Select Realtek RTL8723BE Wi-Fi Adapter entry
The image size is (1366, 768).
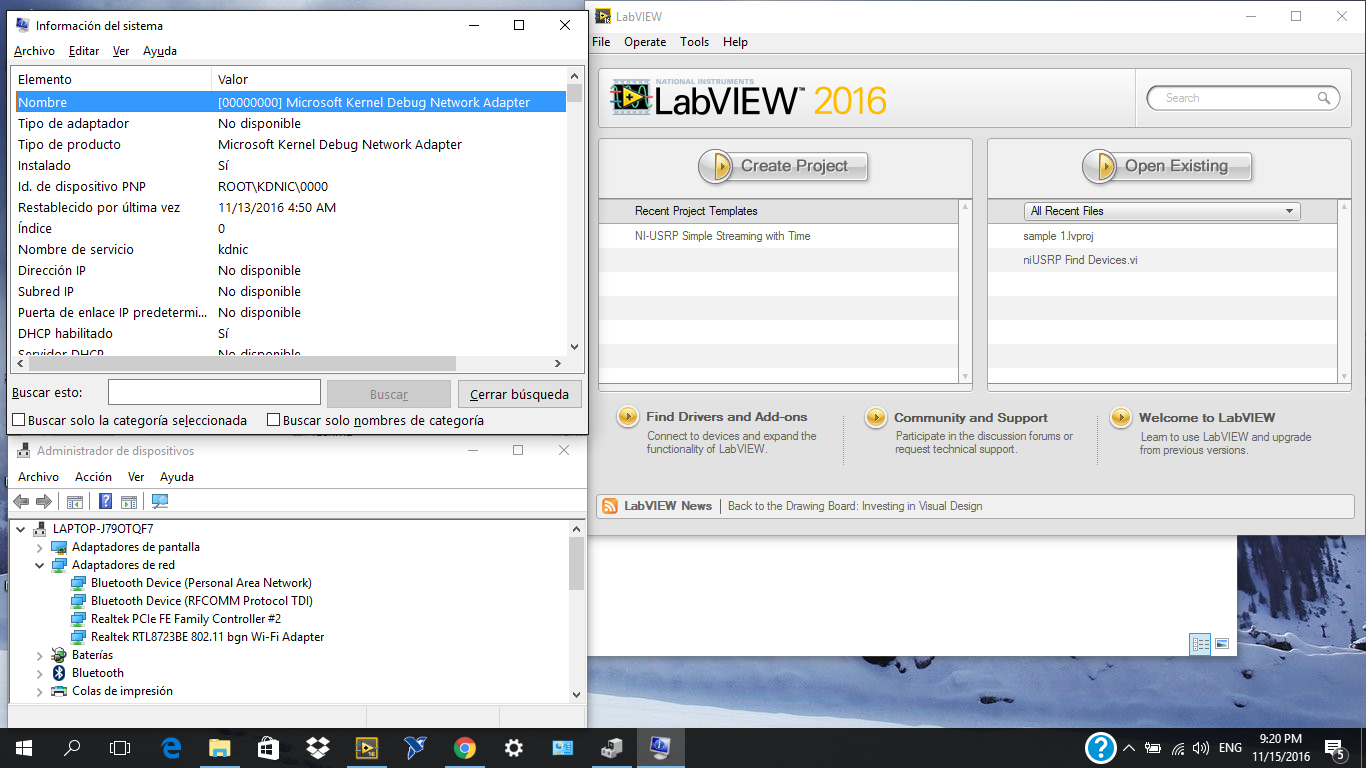207,637
